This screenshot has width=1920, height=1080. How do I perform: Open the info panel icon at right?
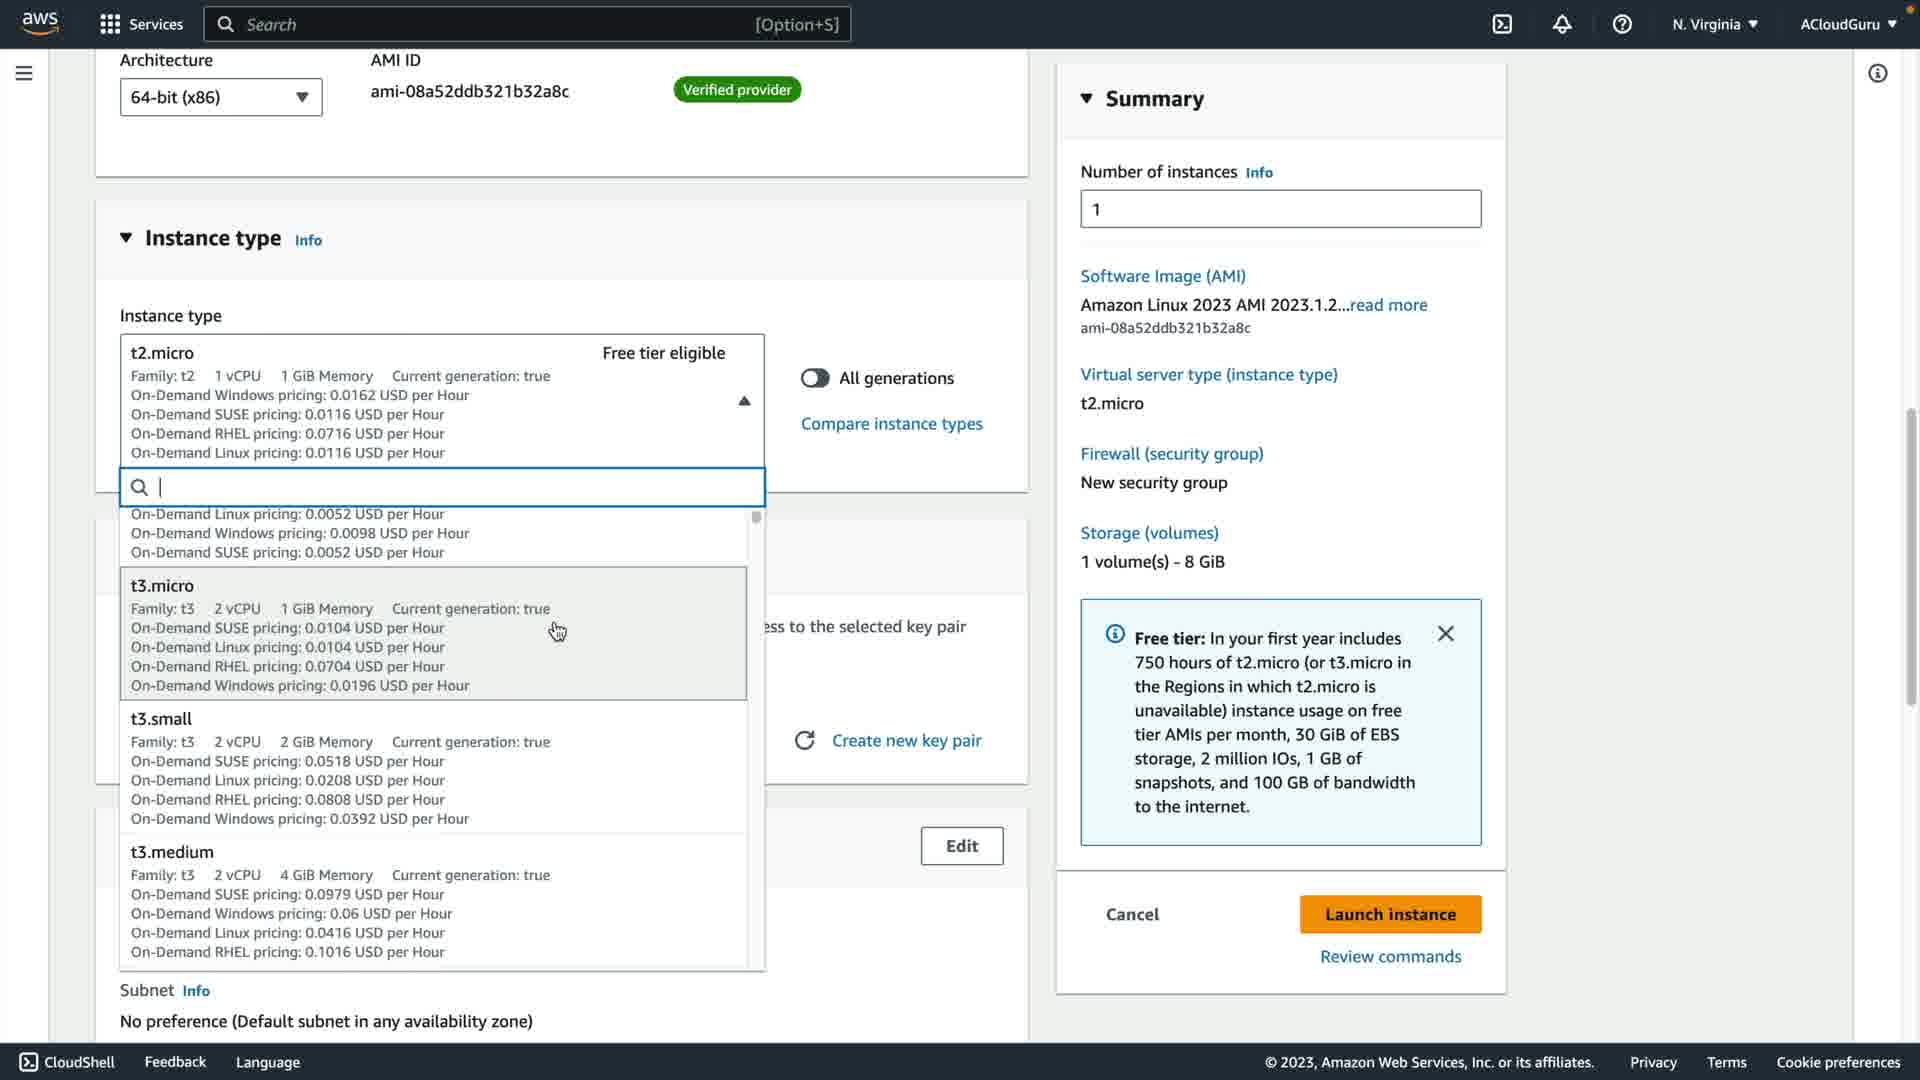(1877, 73)
